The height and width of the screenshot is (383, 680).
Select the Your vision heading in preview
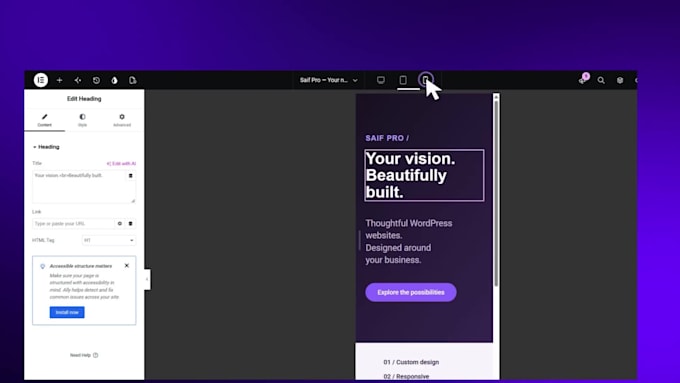424,175
